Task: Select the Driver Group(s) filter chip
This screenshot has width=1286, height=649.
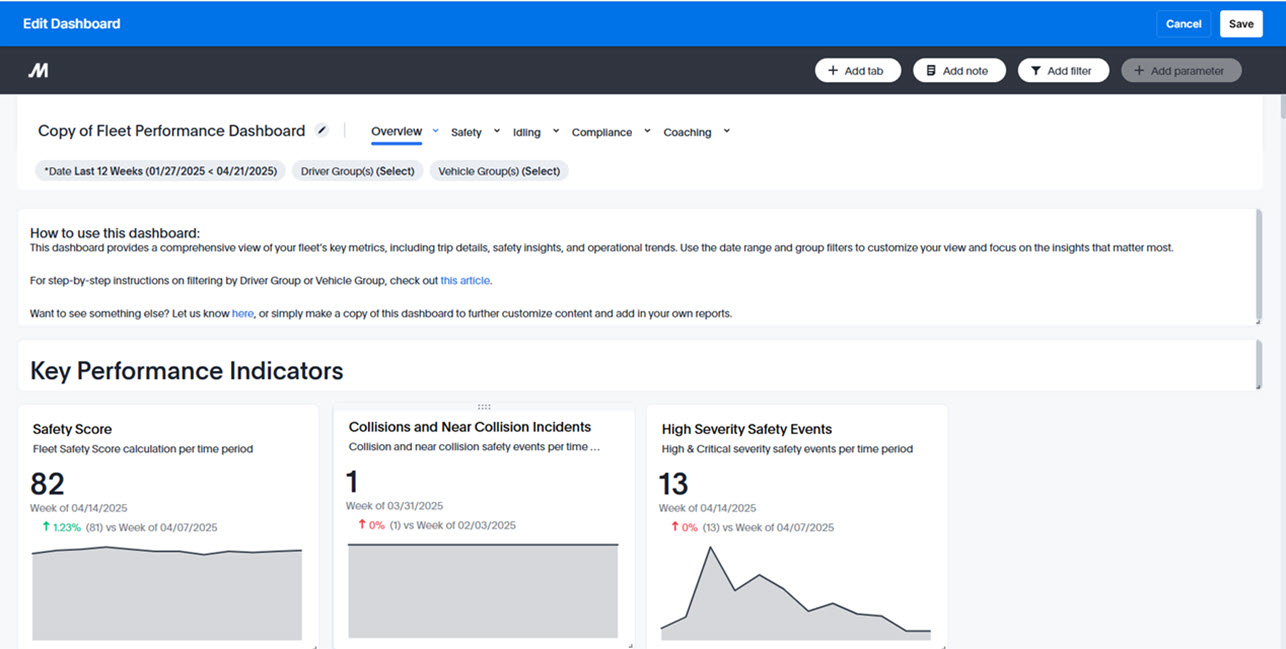Action: (357, 171)
